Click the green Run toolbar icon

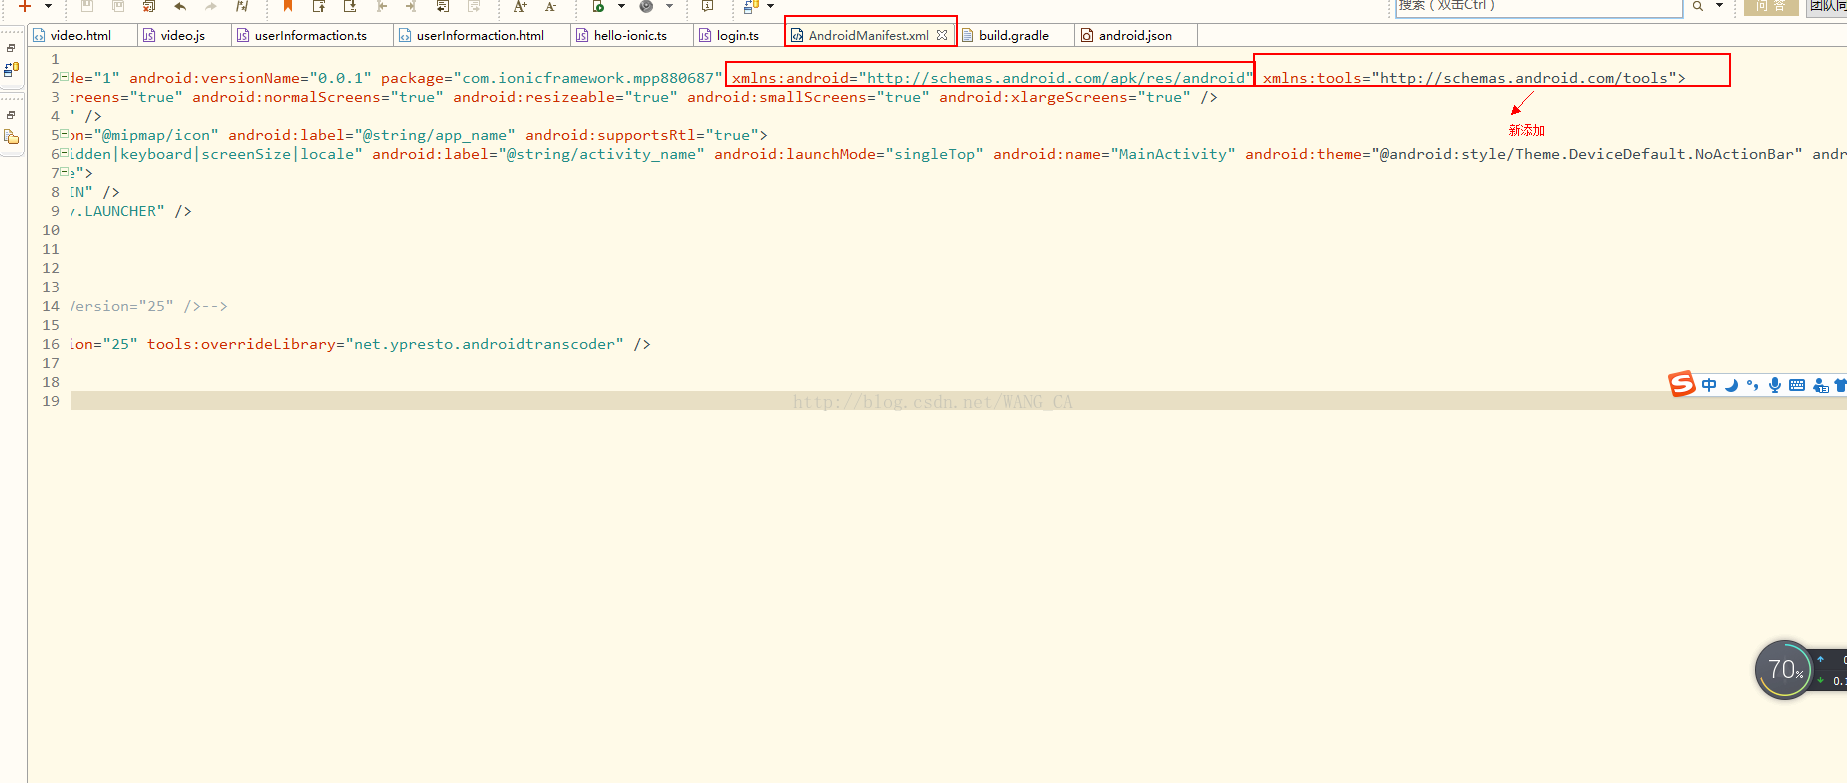pos(598,6)
